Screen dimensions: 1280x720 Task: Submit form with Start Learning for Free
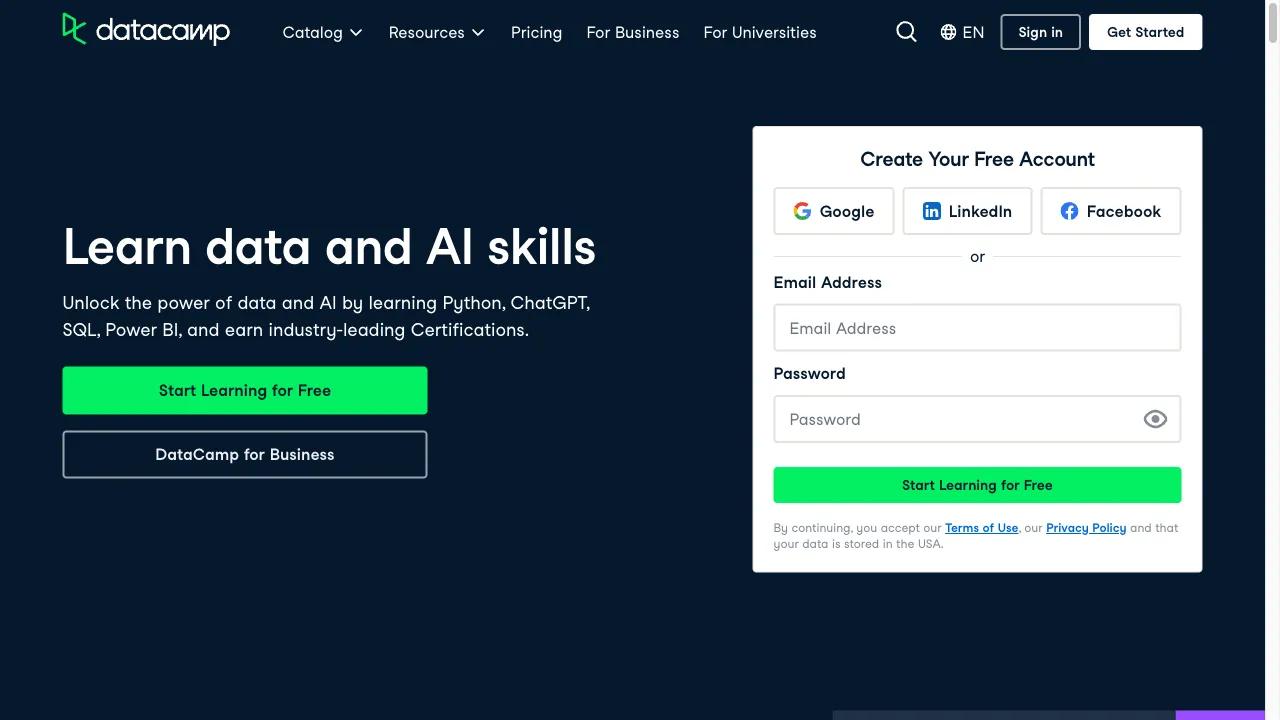977,485
